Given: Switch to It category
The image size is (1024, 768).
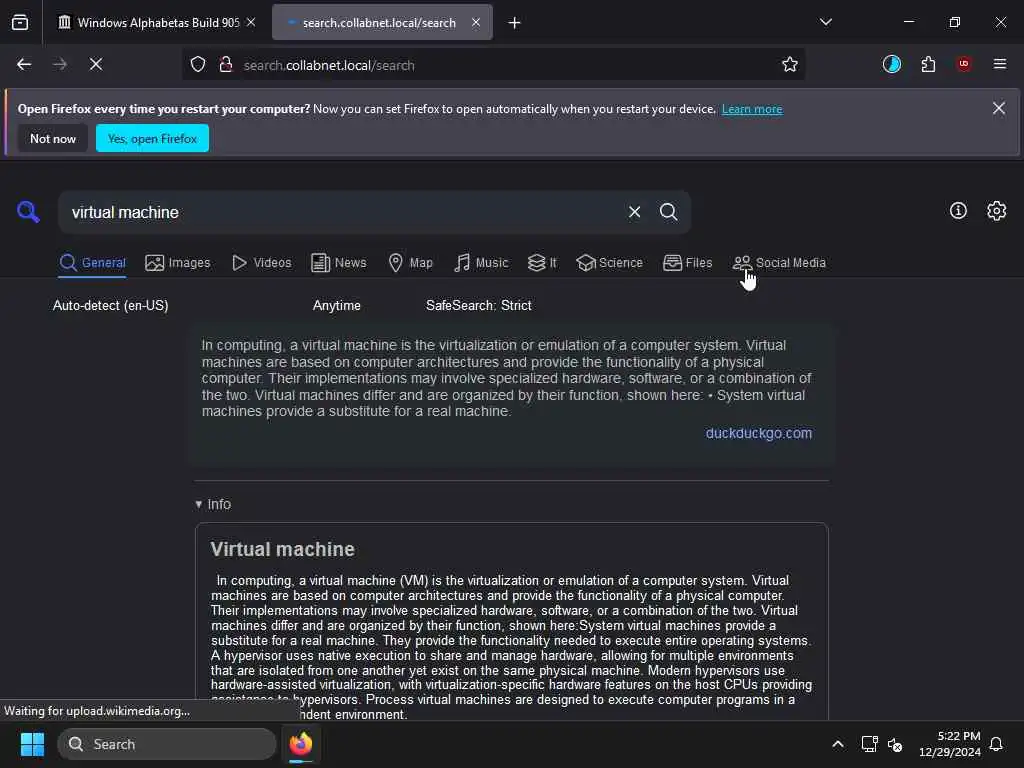Looking at the screenshot, I should [543, 263].
